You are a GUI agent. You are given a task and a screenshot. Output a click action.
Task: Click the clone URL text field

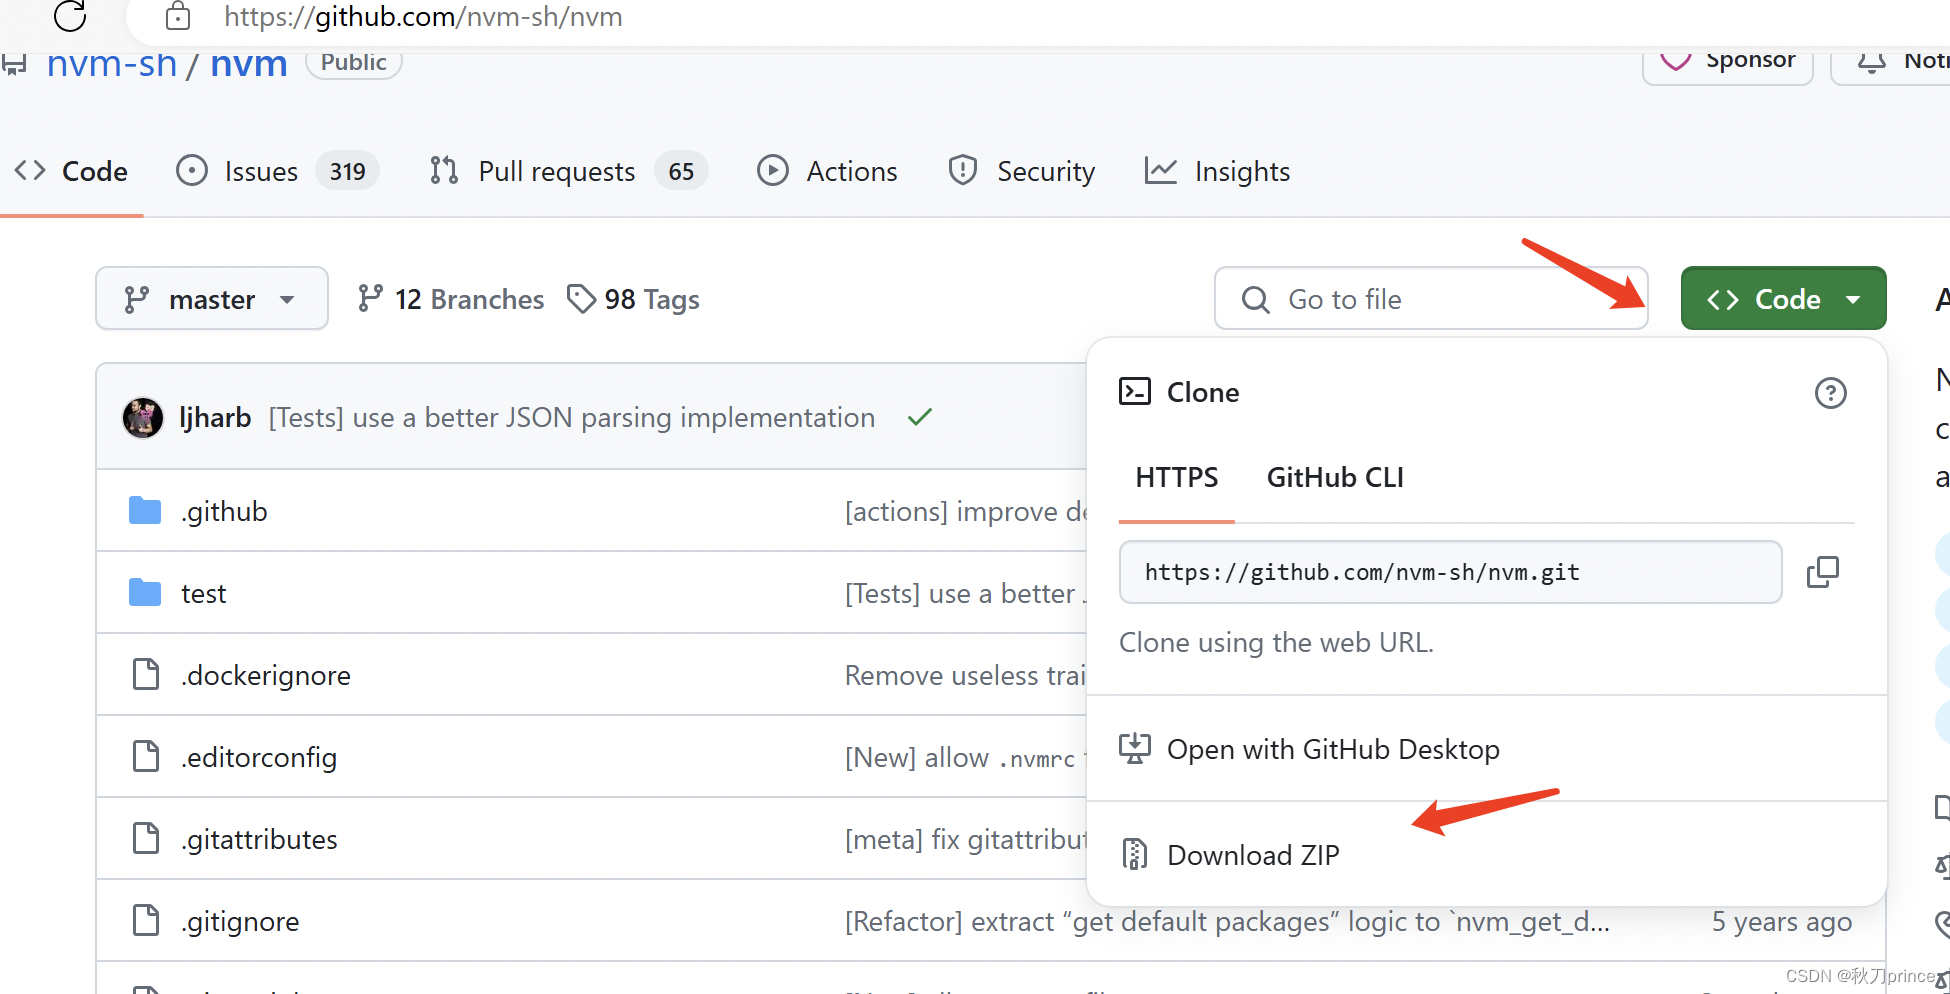(x=1450, y=572)
